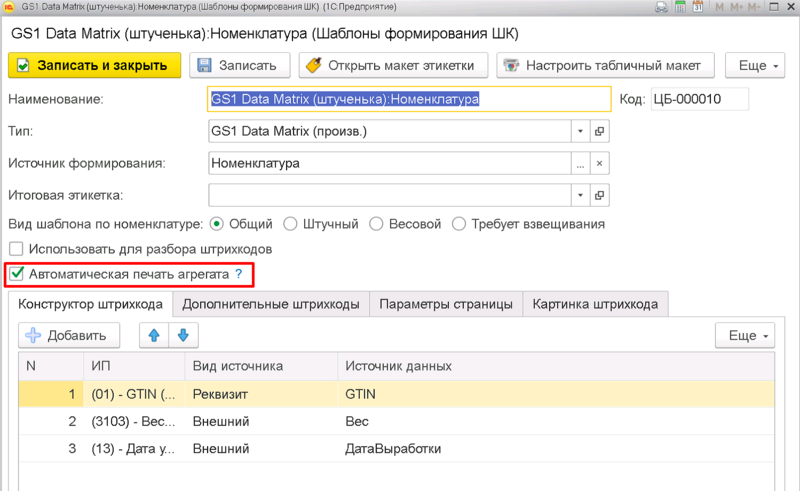Screen dimensions: 800x491
Task: Click into the Наименование text field
Action: click(x=409, y=99)
